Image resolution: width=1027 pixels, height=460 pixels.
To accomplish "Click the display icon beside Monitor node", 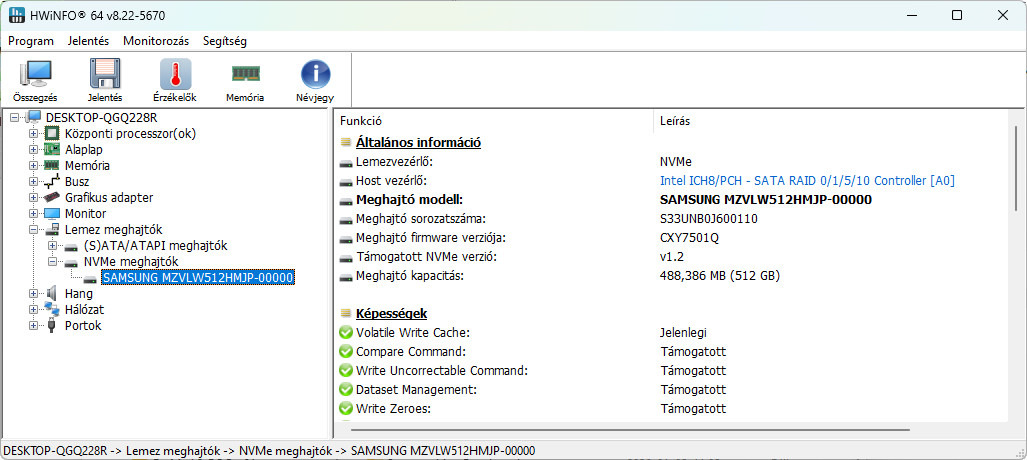I will point(52,214).
